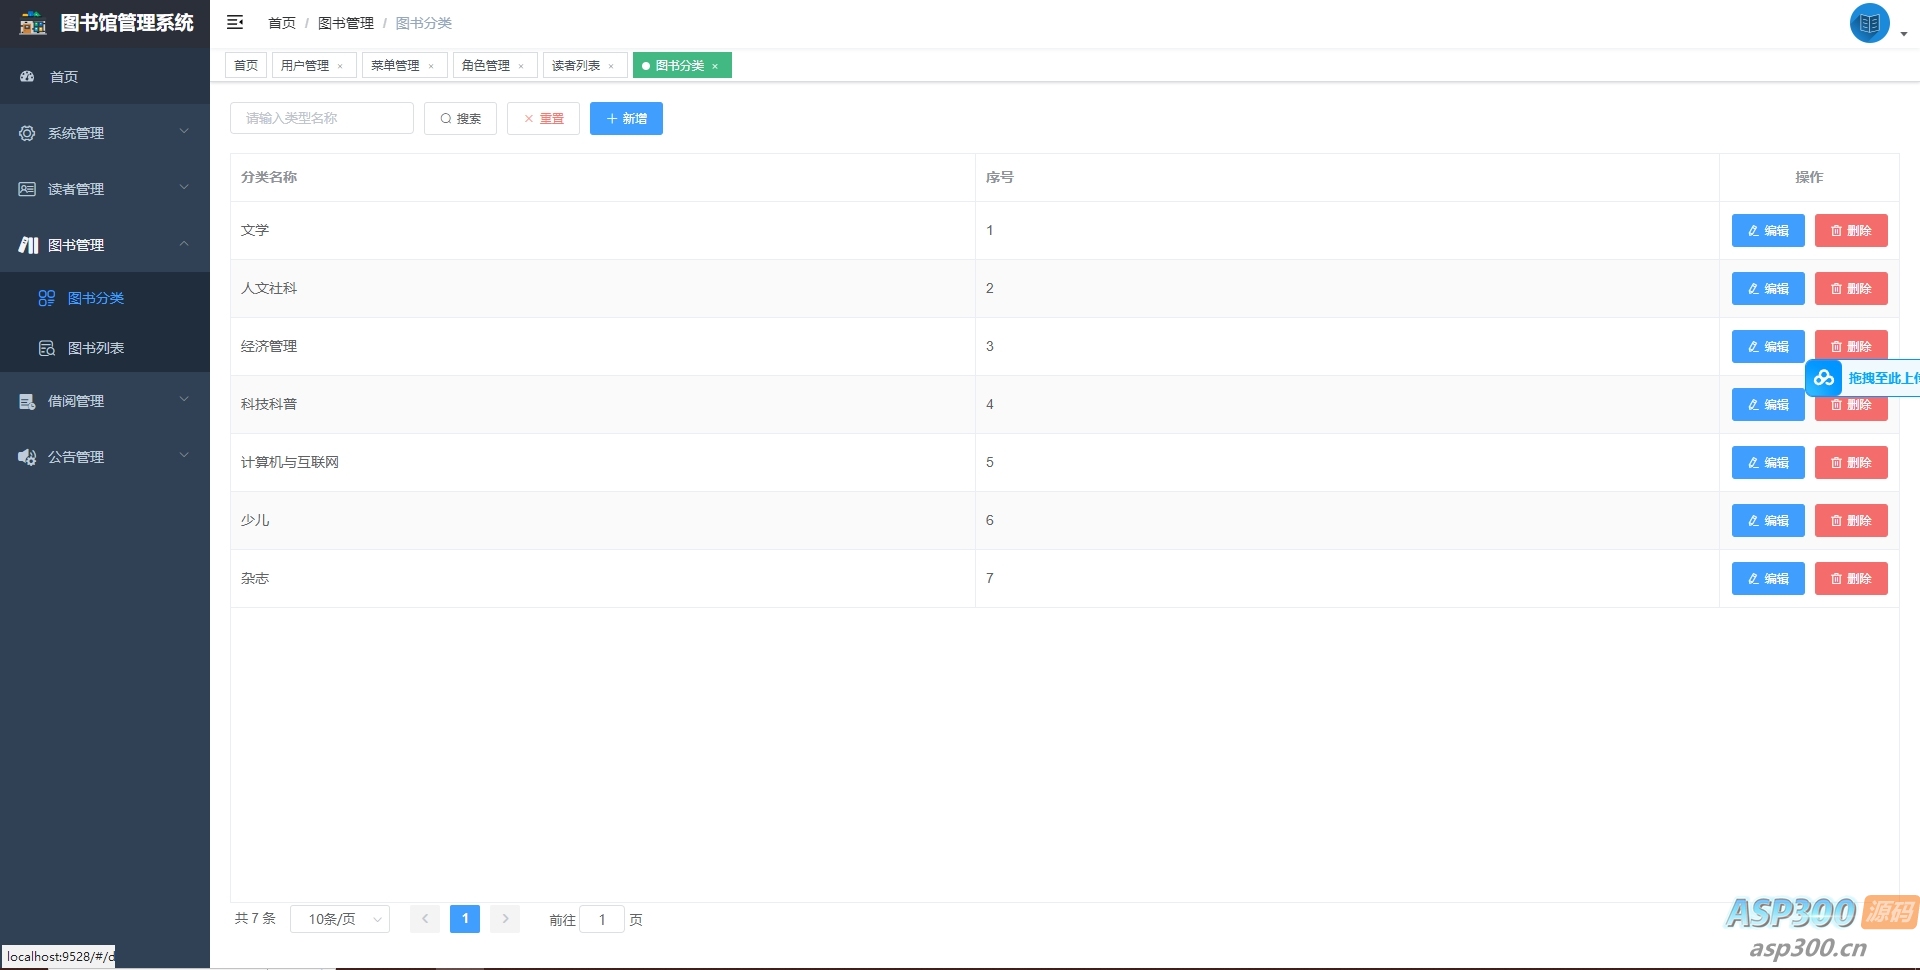The image size is (1920, 970).
Task: Click the 重置 reset button
Action: pyautogui.click(x=543, y=118)
